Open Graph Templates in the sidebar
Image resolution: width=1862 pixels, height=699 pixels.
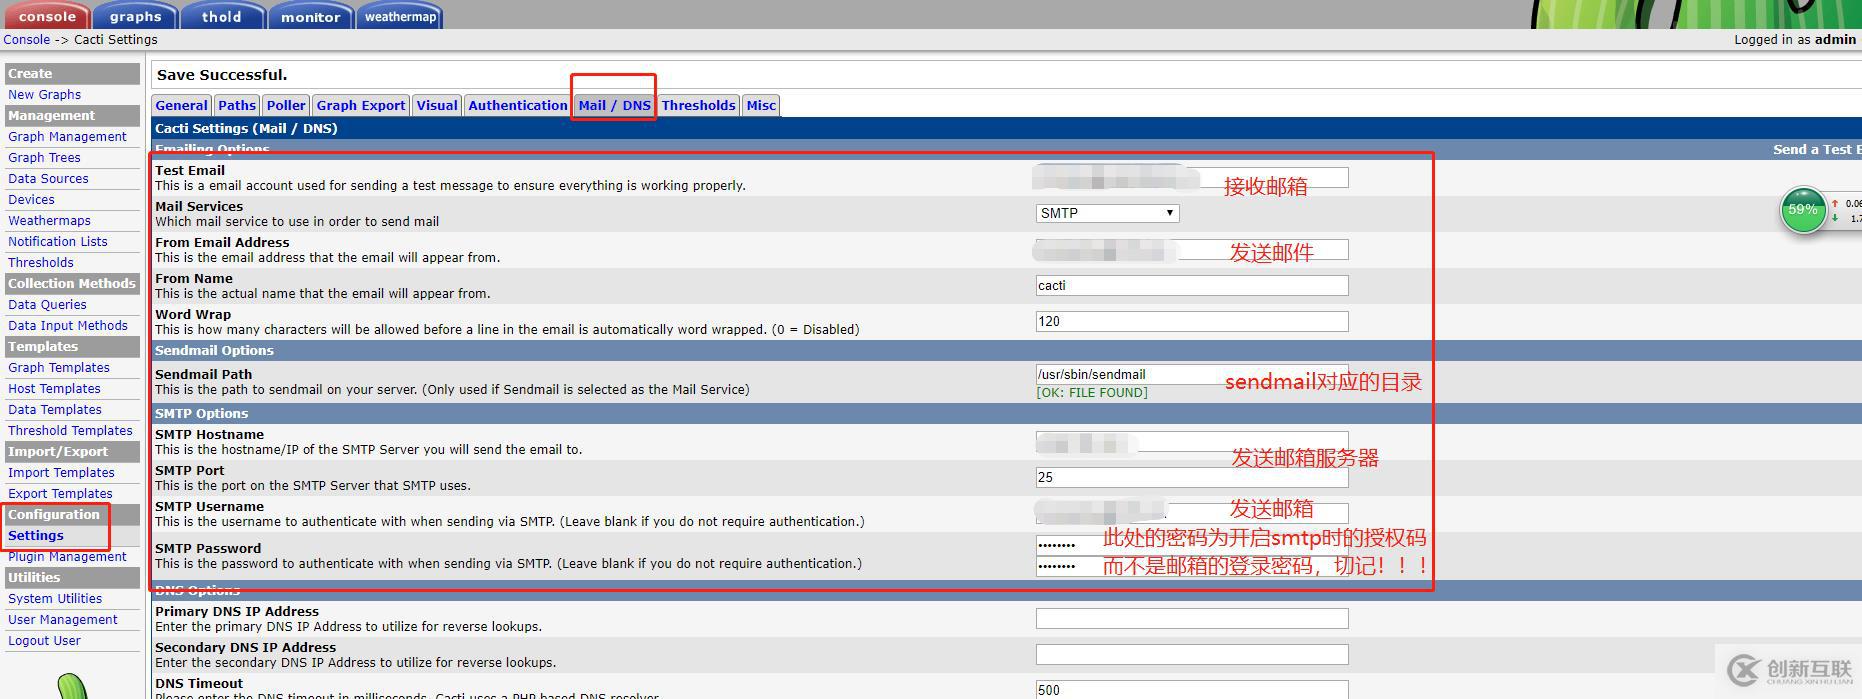coord(59,368)
